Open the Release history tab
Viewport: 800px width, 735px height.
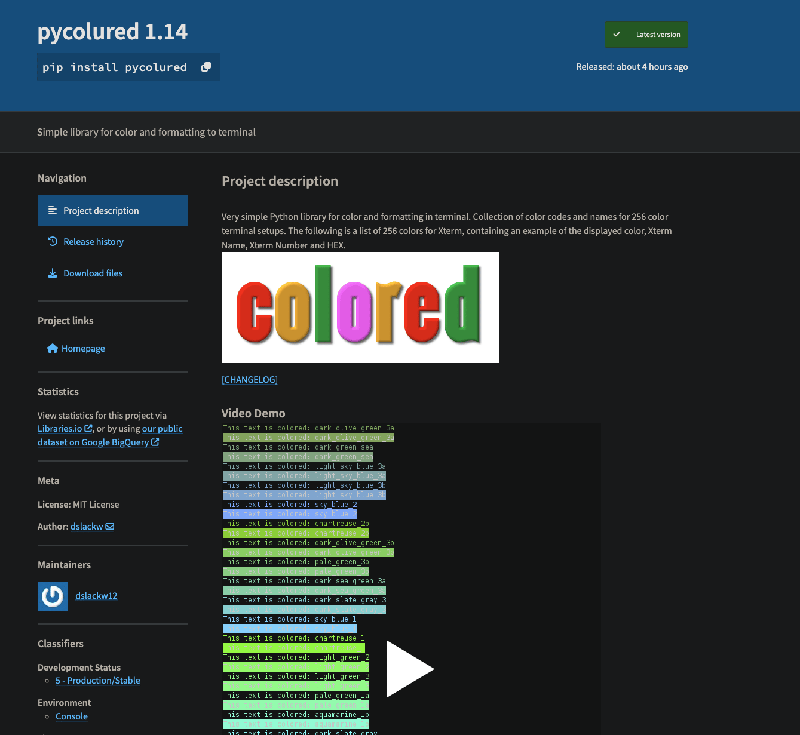[113, 241]
